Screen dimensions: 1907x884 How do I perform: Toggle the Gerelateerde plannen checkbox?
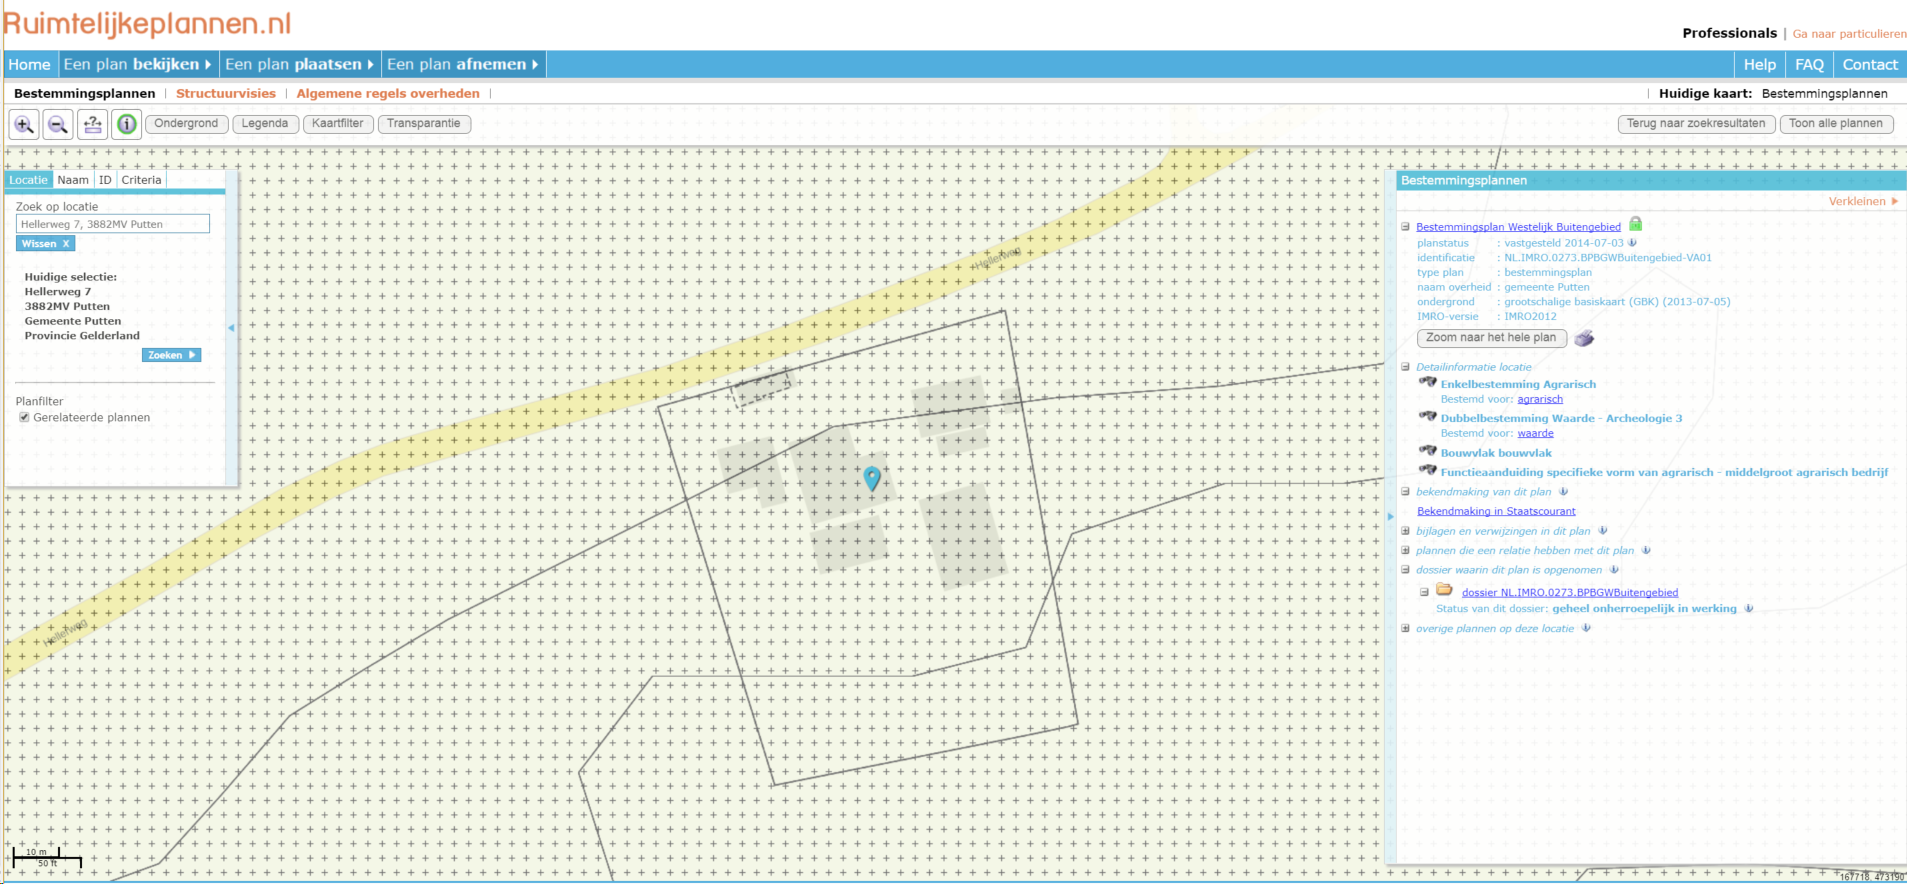(x=24, y=418)
